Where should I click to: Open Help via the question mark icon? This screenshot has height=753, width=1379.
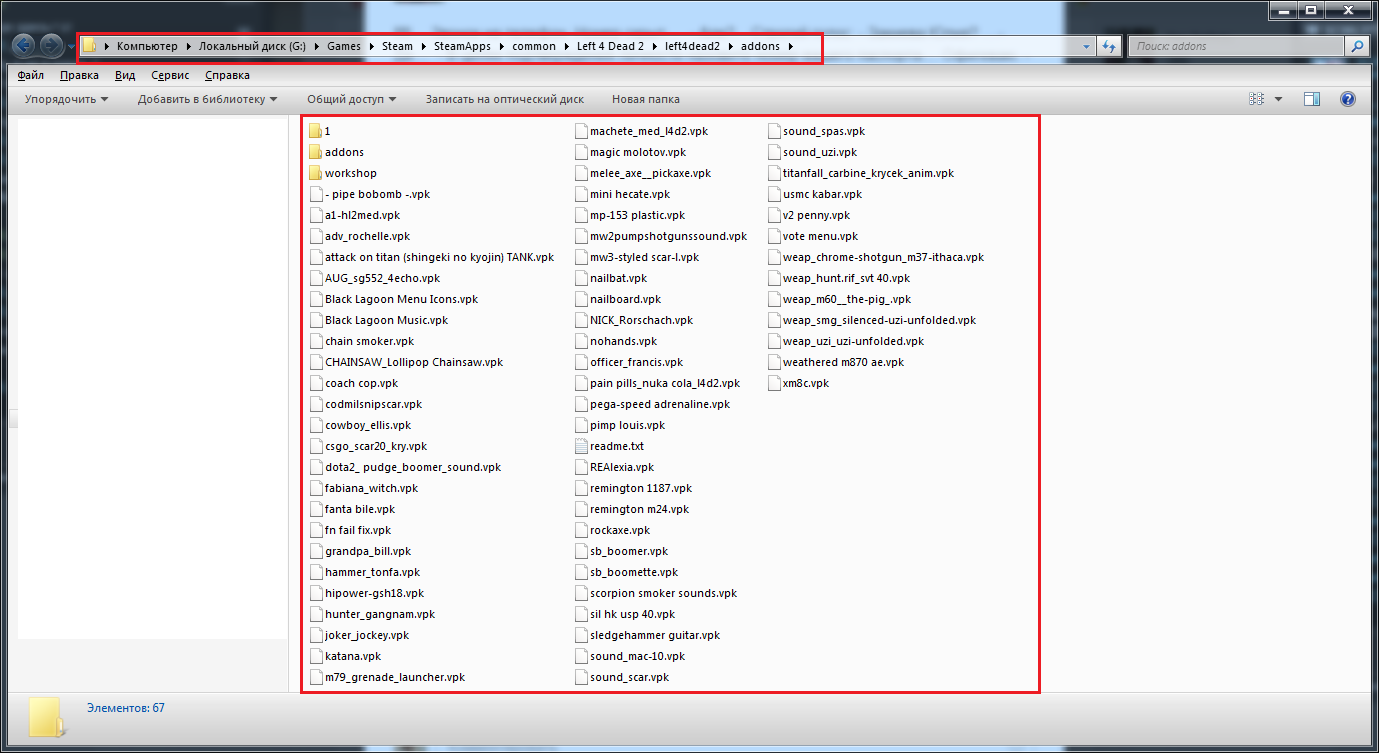1347,99
